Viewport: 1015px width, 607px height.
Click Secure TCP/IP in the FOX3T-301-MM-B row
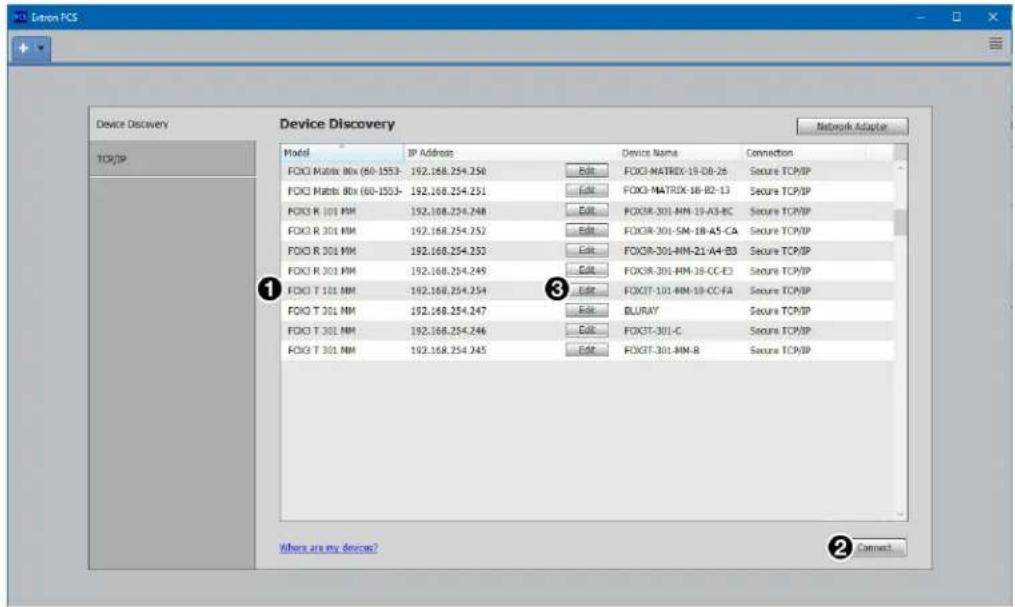[x=780, y=351]
